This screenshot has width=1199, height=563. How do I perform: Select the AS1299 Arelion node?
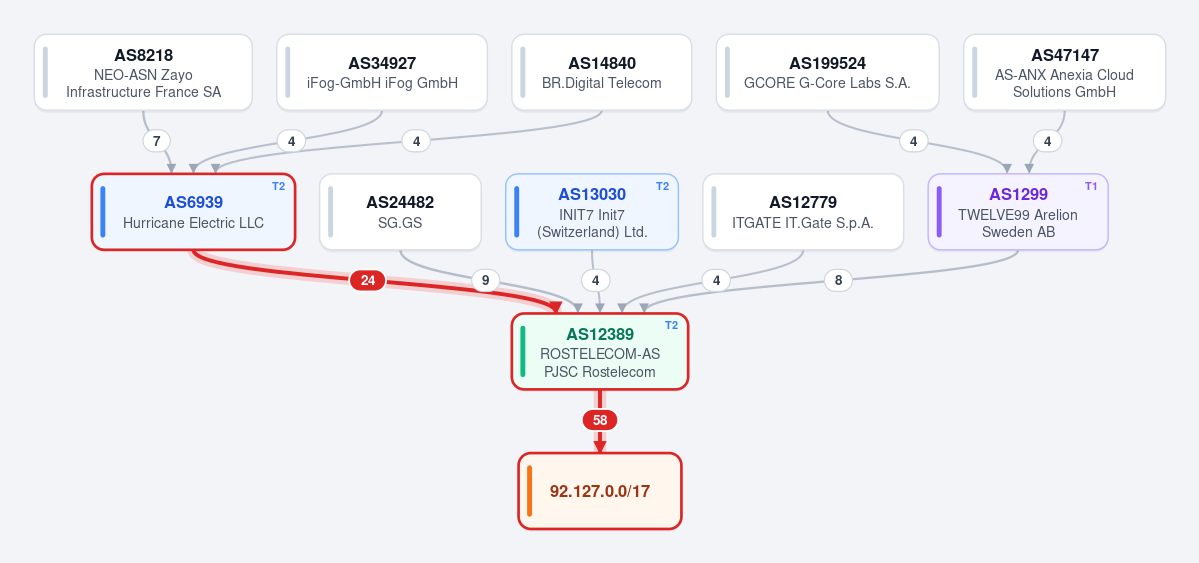point(1018,212)
